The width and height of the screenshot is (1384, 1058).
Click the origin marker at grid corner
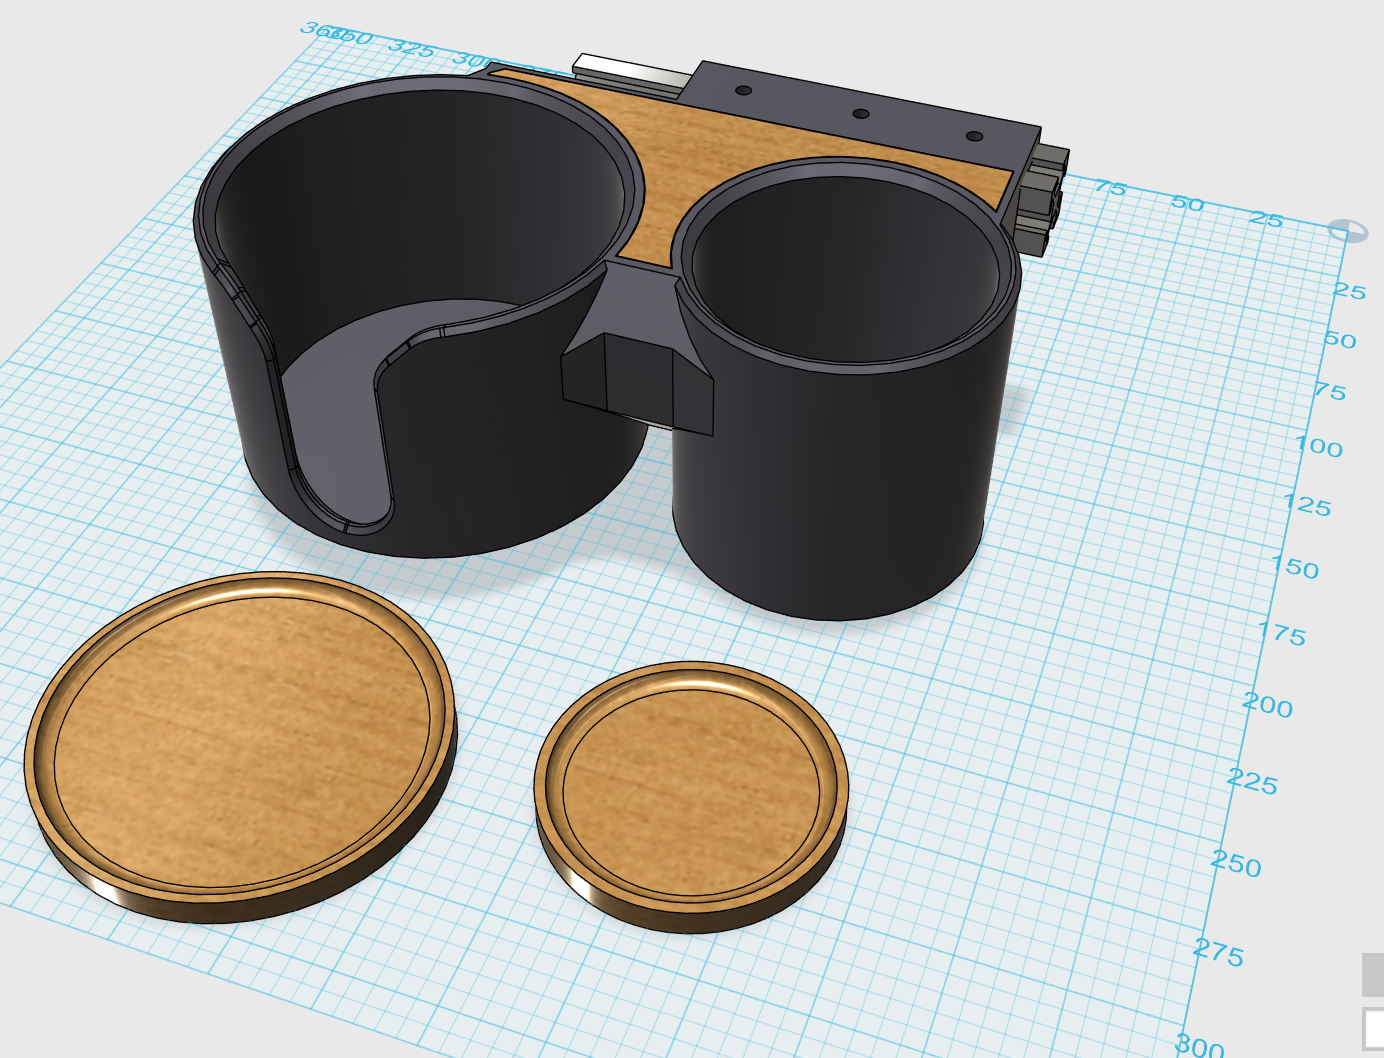coord(1347,231)
